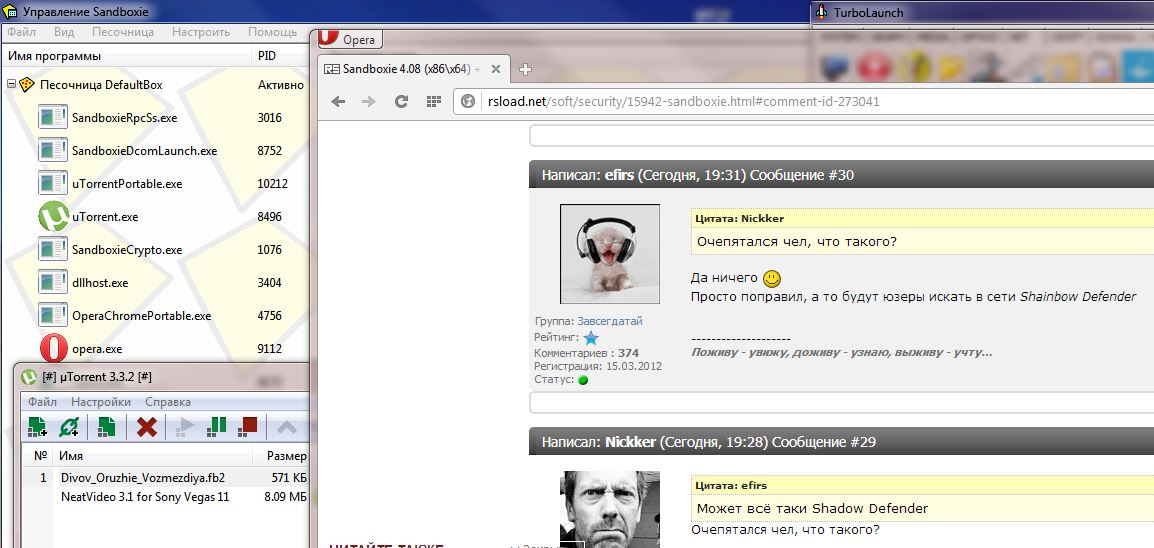This screenshot has height=548, width=1154.
Task: Open the Настроить menu in Sandboxie
Action: pos(200,32)
